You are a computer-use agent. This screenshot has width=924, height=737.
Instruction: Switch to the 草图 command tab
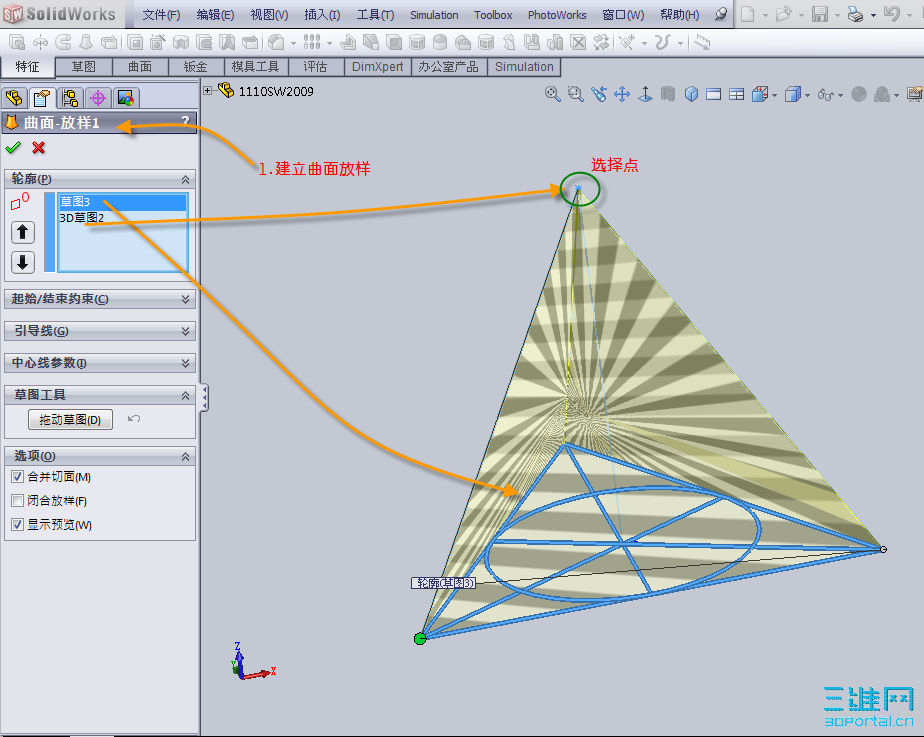pyautogui.click(x=84, y=67)
